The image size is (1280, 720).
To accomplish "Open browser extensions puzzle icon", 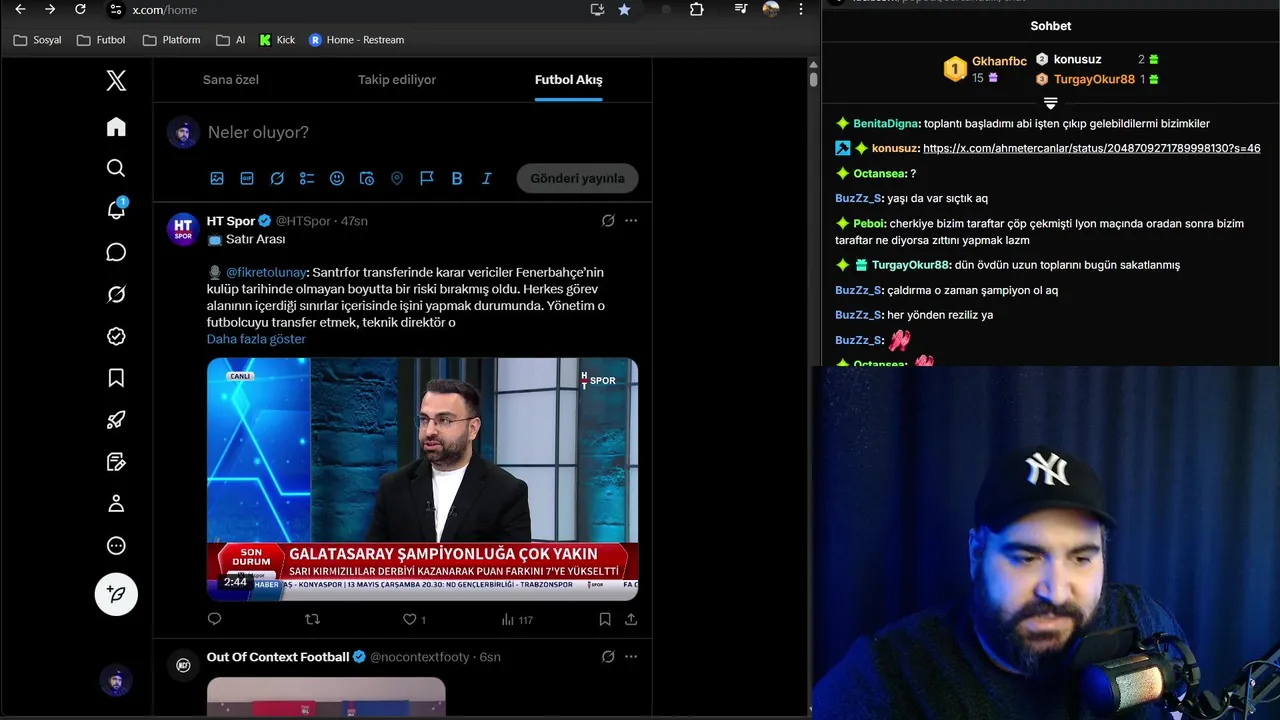I will (x=697, y=9).
